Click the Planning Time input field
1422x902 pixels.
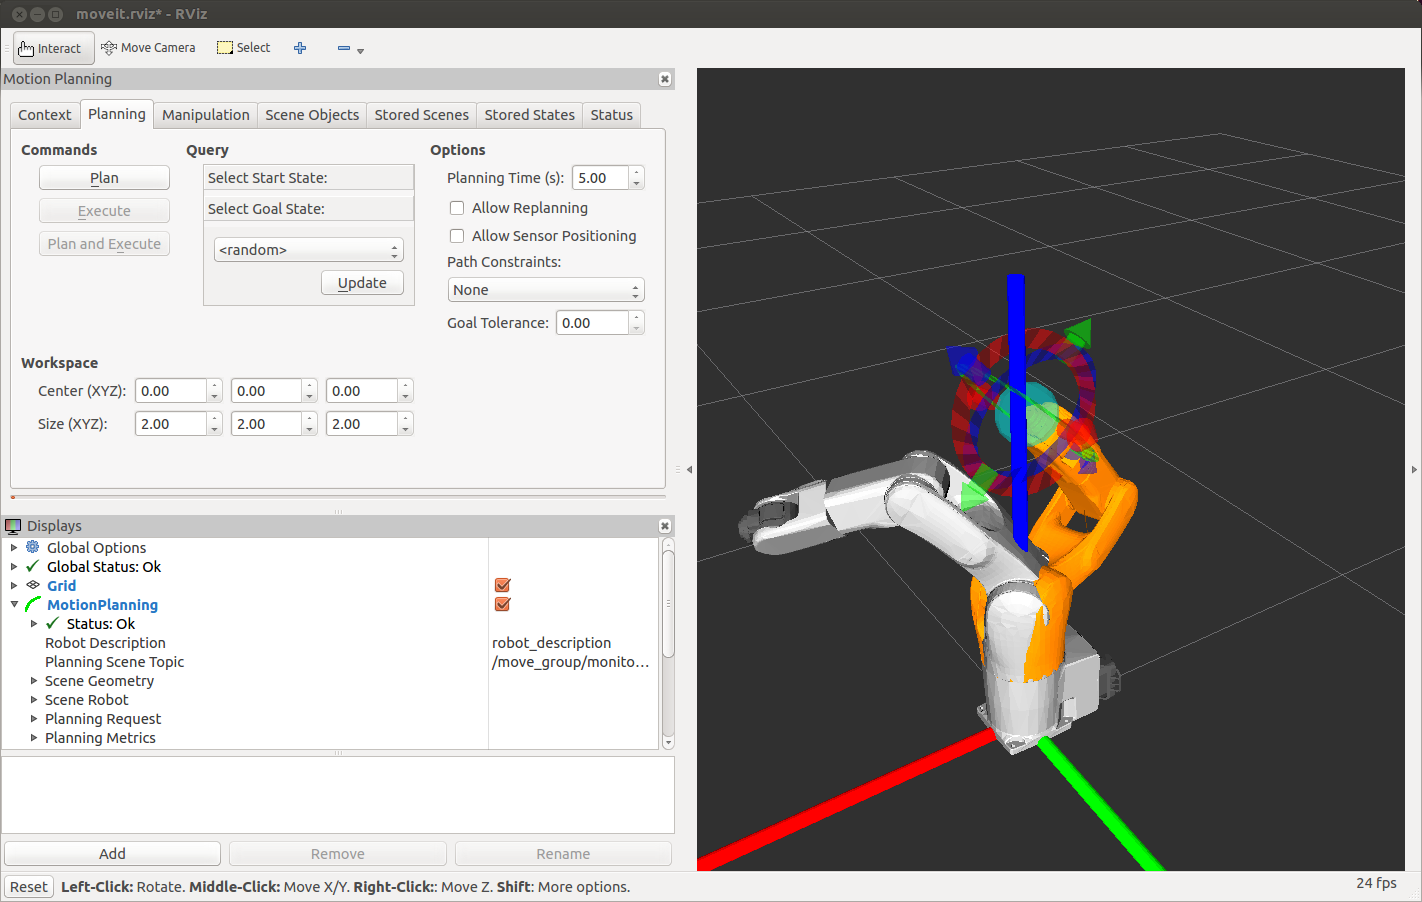tap(600, 178)
